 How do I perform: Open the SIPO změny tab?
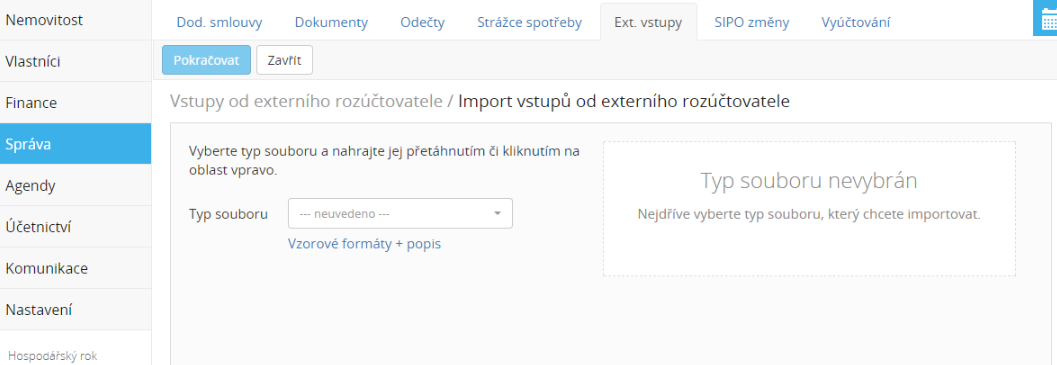click(x=752, y=22)
